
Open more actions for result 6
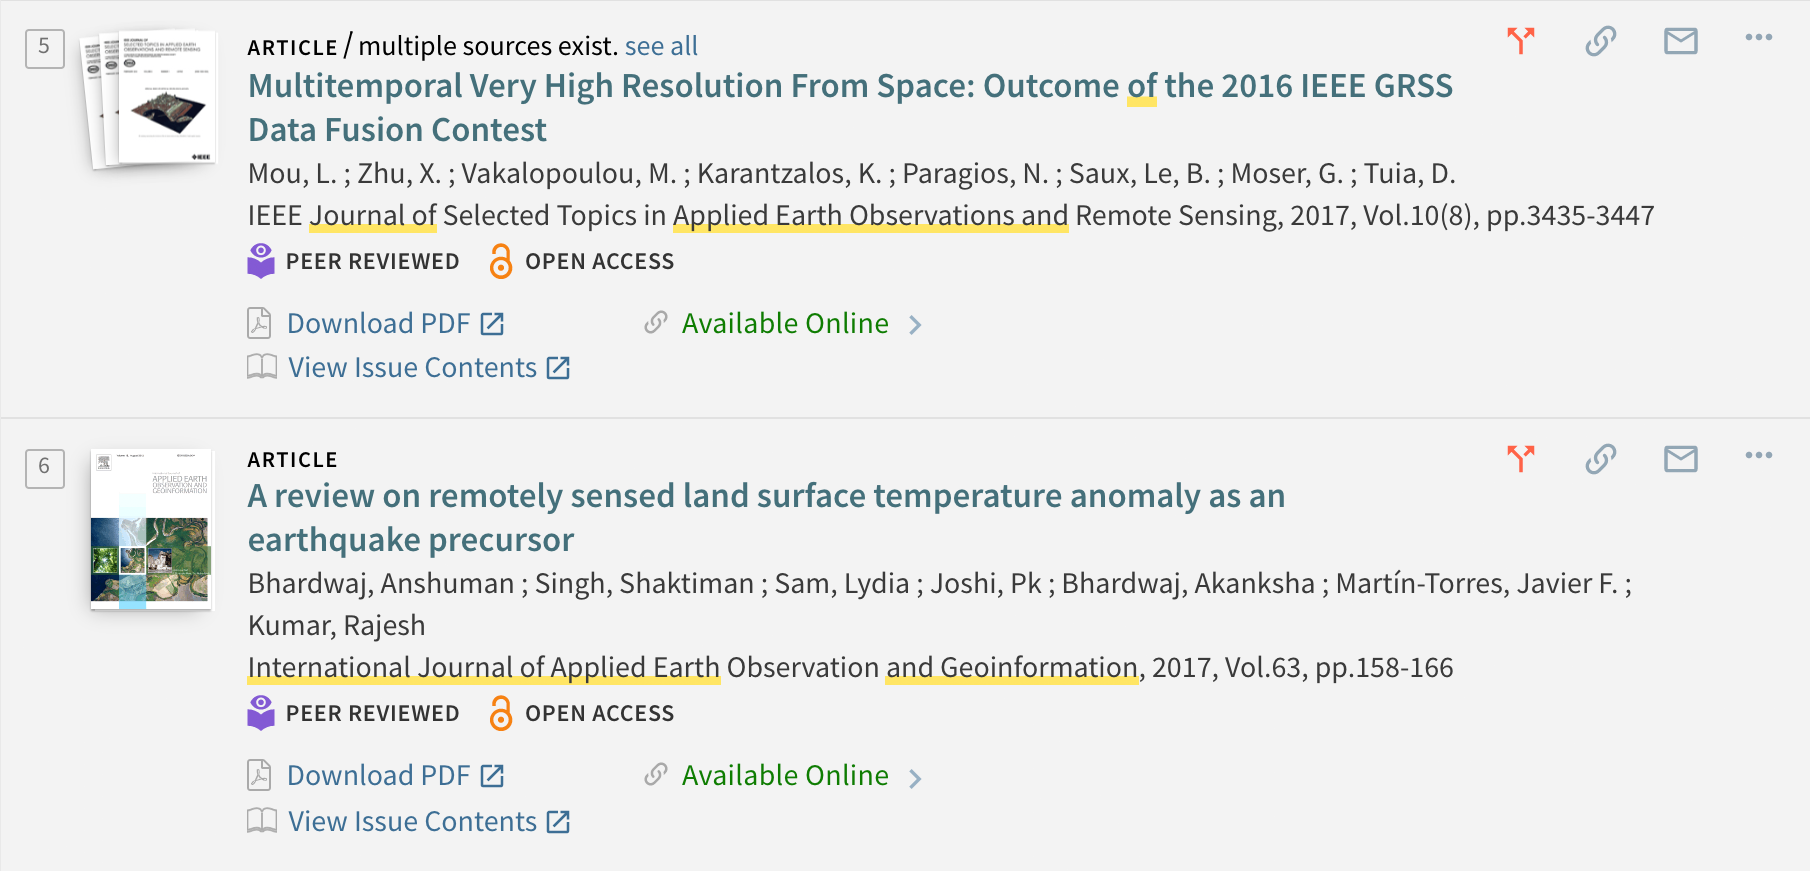click(1758, 456)
